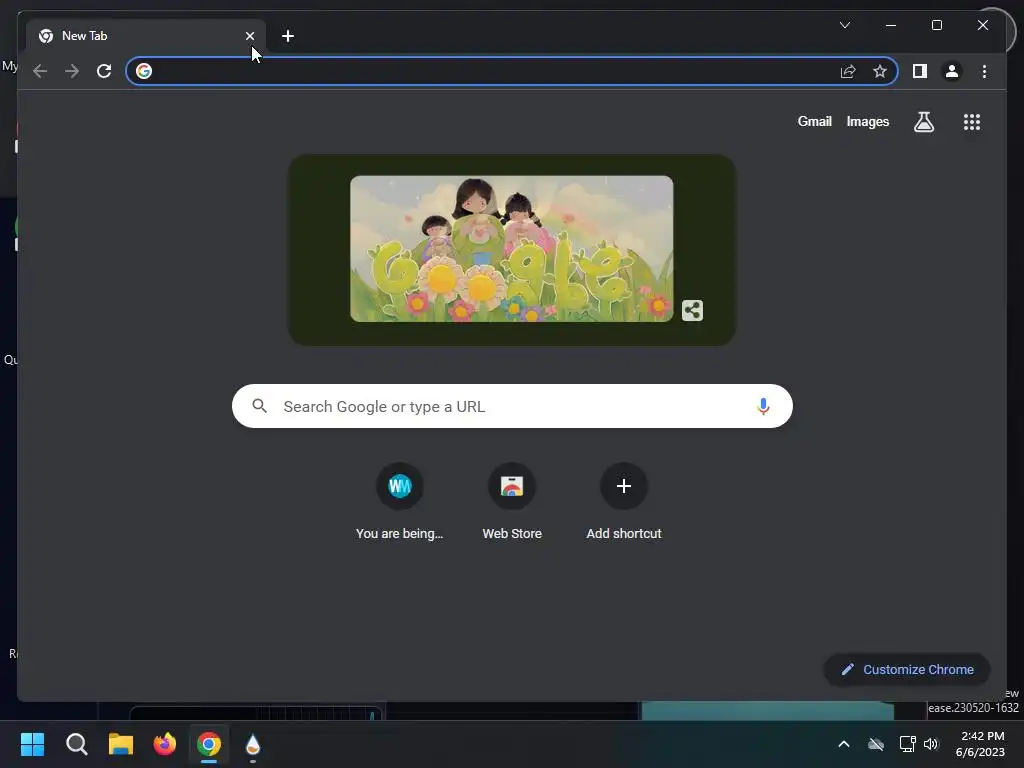The image size is (1024, 768).
Task: Open the You are being... shortcut
Action: click(400, 501)
